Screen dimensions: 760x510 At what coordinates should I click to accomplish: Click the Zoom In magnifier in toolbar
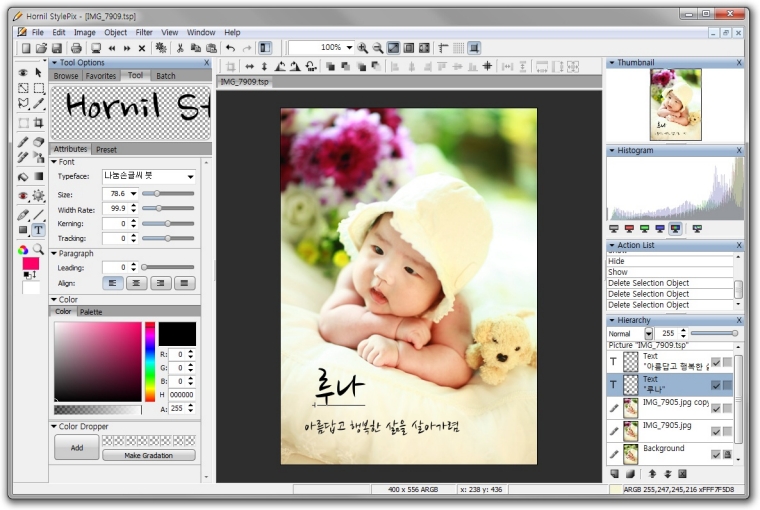(362, 48)
